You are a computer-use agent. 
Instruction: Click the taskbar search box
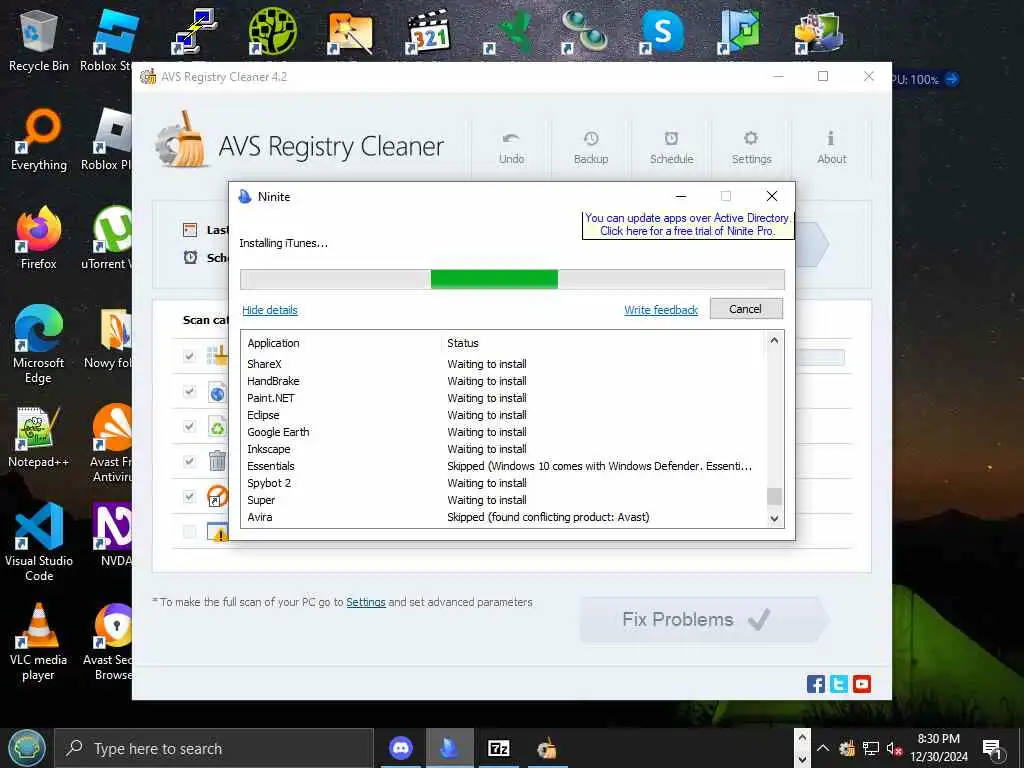pos(214,748)
